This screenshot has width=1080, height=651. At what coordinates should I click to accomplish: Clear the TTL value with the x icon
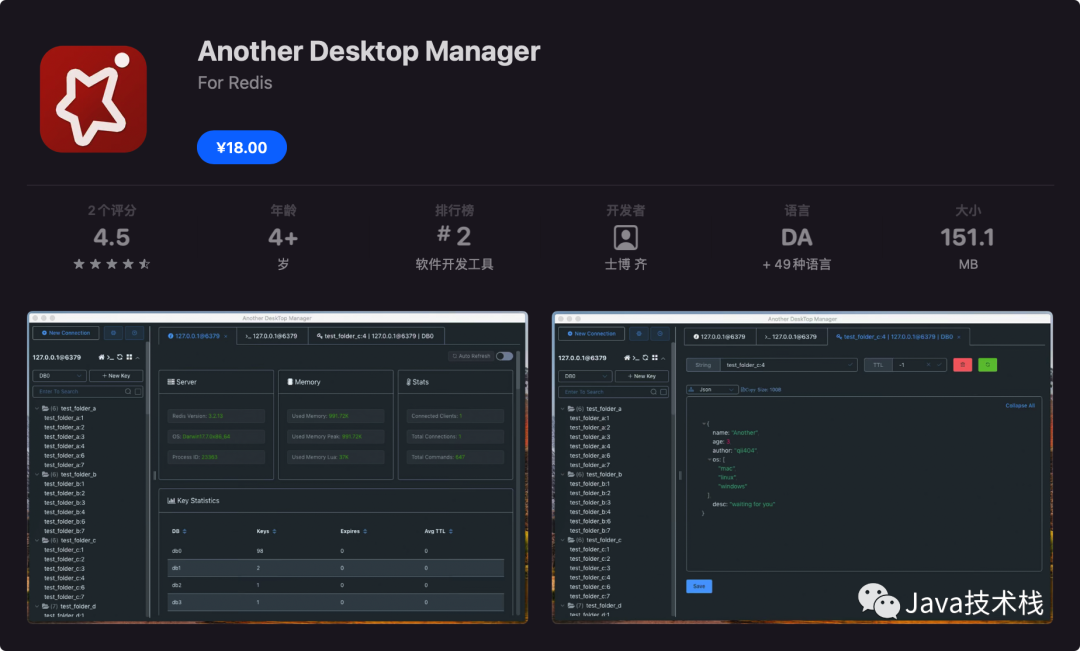click(928, 365)
